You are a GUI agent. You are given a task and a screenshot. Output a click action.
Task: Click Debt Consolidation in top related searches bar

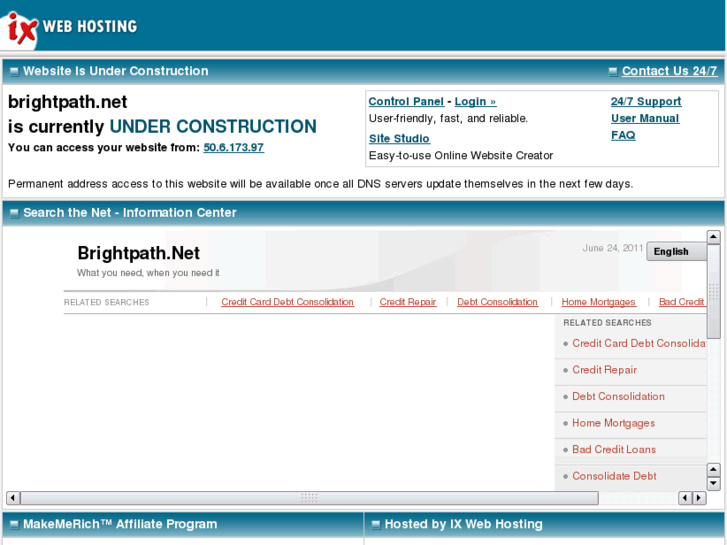[x=497, y=302]
